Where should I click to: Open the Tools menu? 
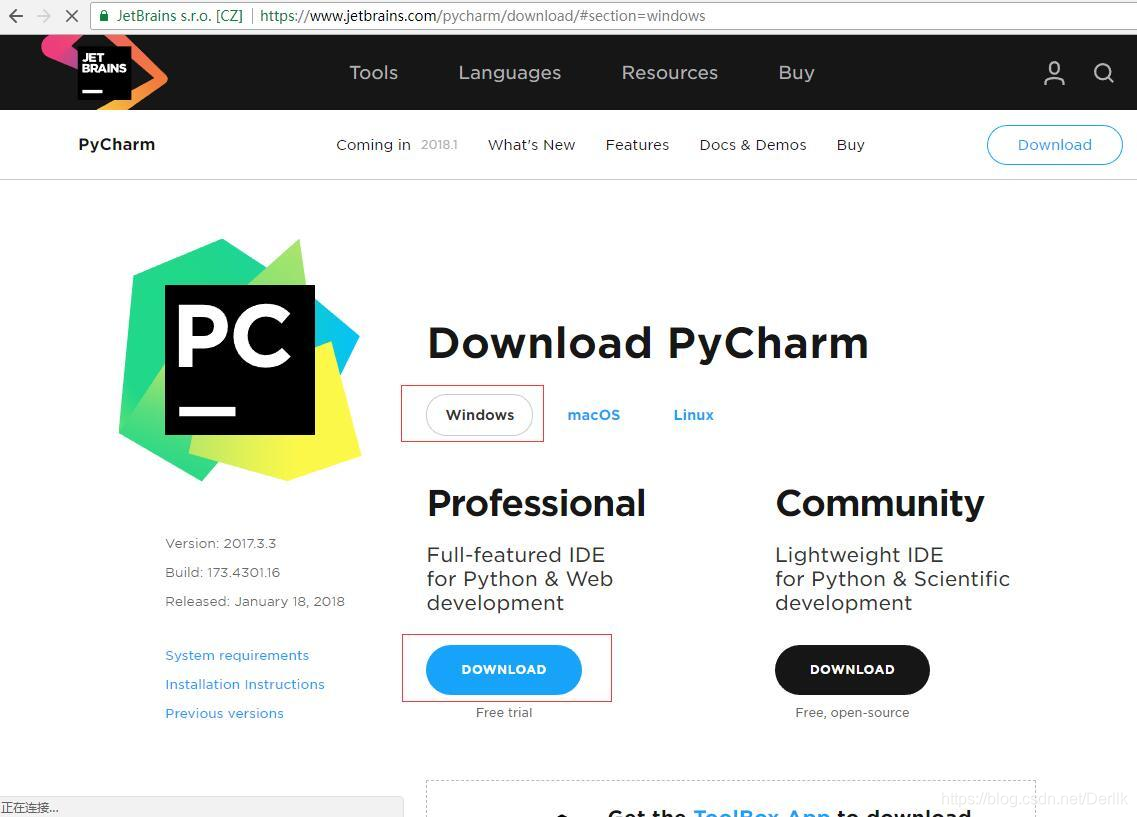click(x=373, y=72)
